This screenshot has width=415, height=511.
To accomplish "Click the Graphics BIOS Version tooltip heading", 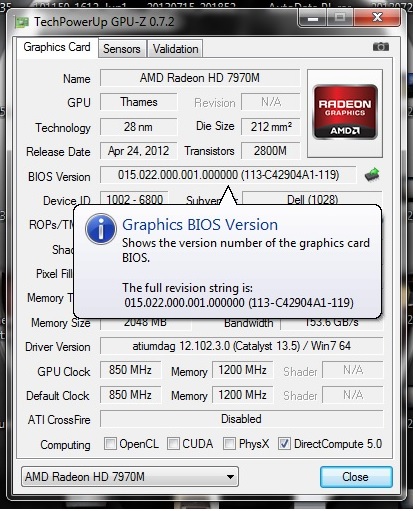I will (x=200, y=225).
